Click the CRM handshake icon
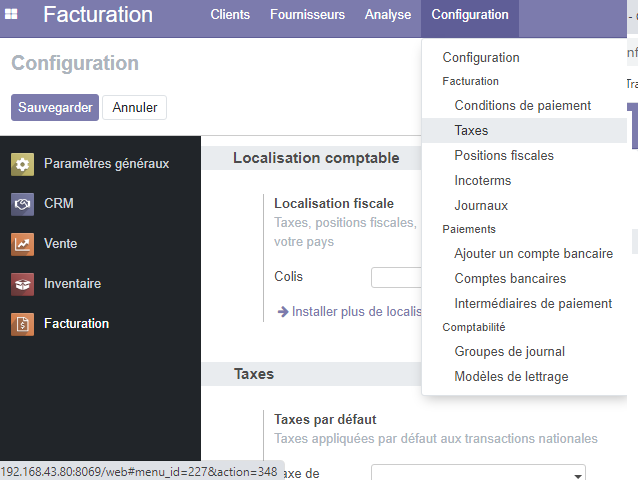This screenshot has width=638, height=480. [x=23, y=204]
